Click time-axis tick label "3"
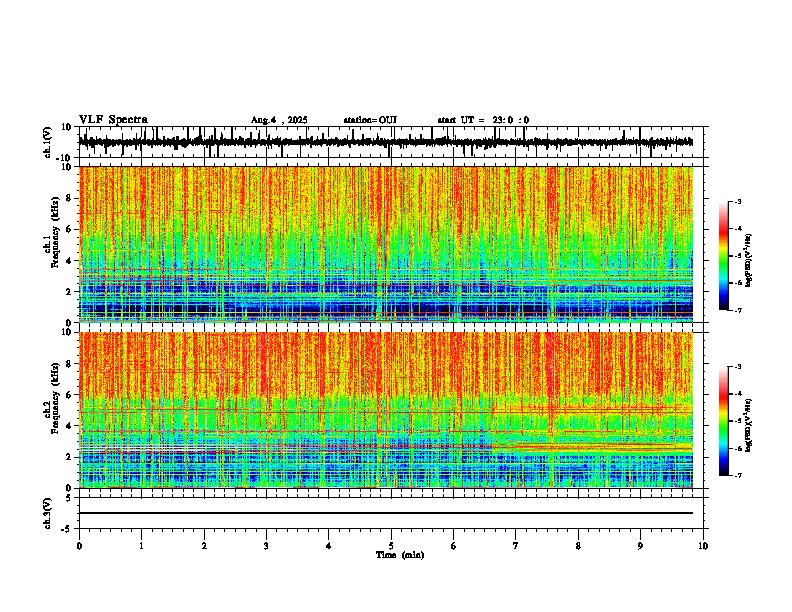 pos(266,546)
